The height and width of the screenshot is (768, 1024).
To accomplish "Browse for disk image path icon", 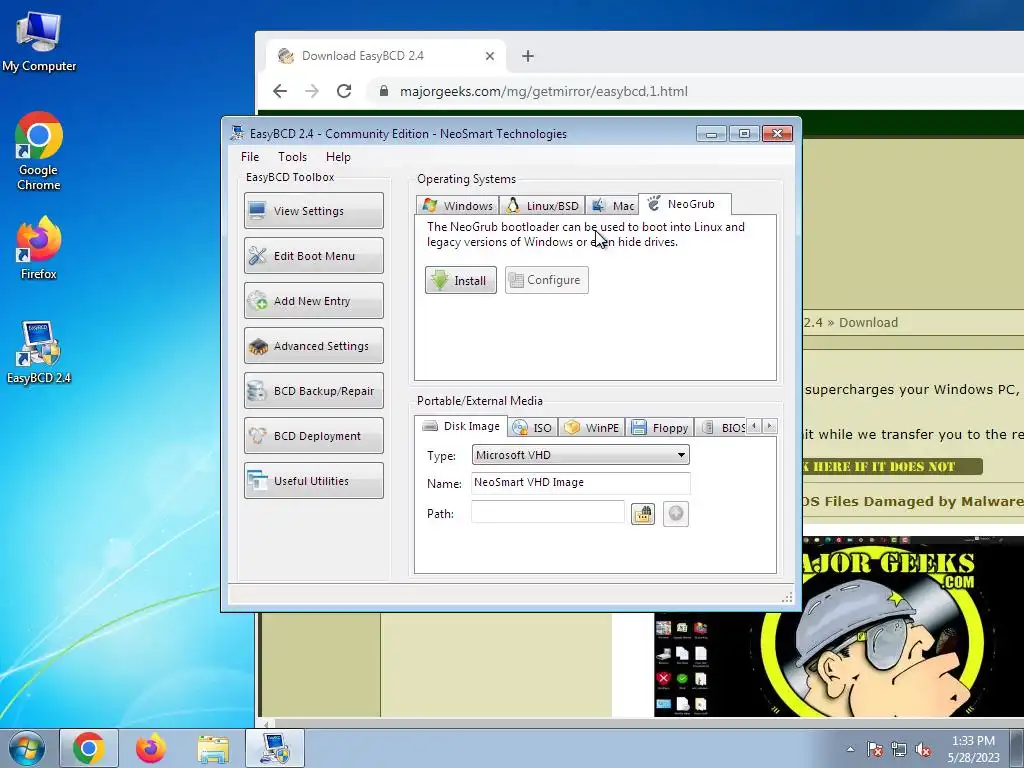I will [643, 514].
